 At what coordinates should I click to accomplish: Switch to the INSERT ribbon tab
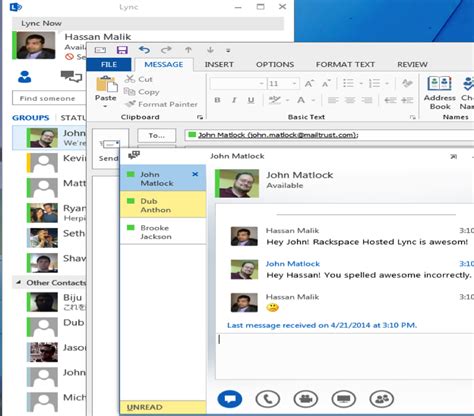point(219,64)
